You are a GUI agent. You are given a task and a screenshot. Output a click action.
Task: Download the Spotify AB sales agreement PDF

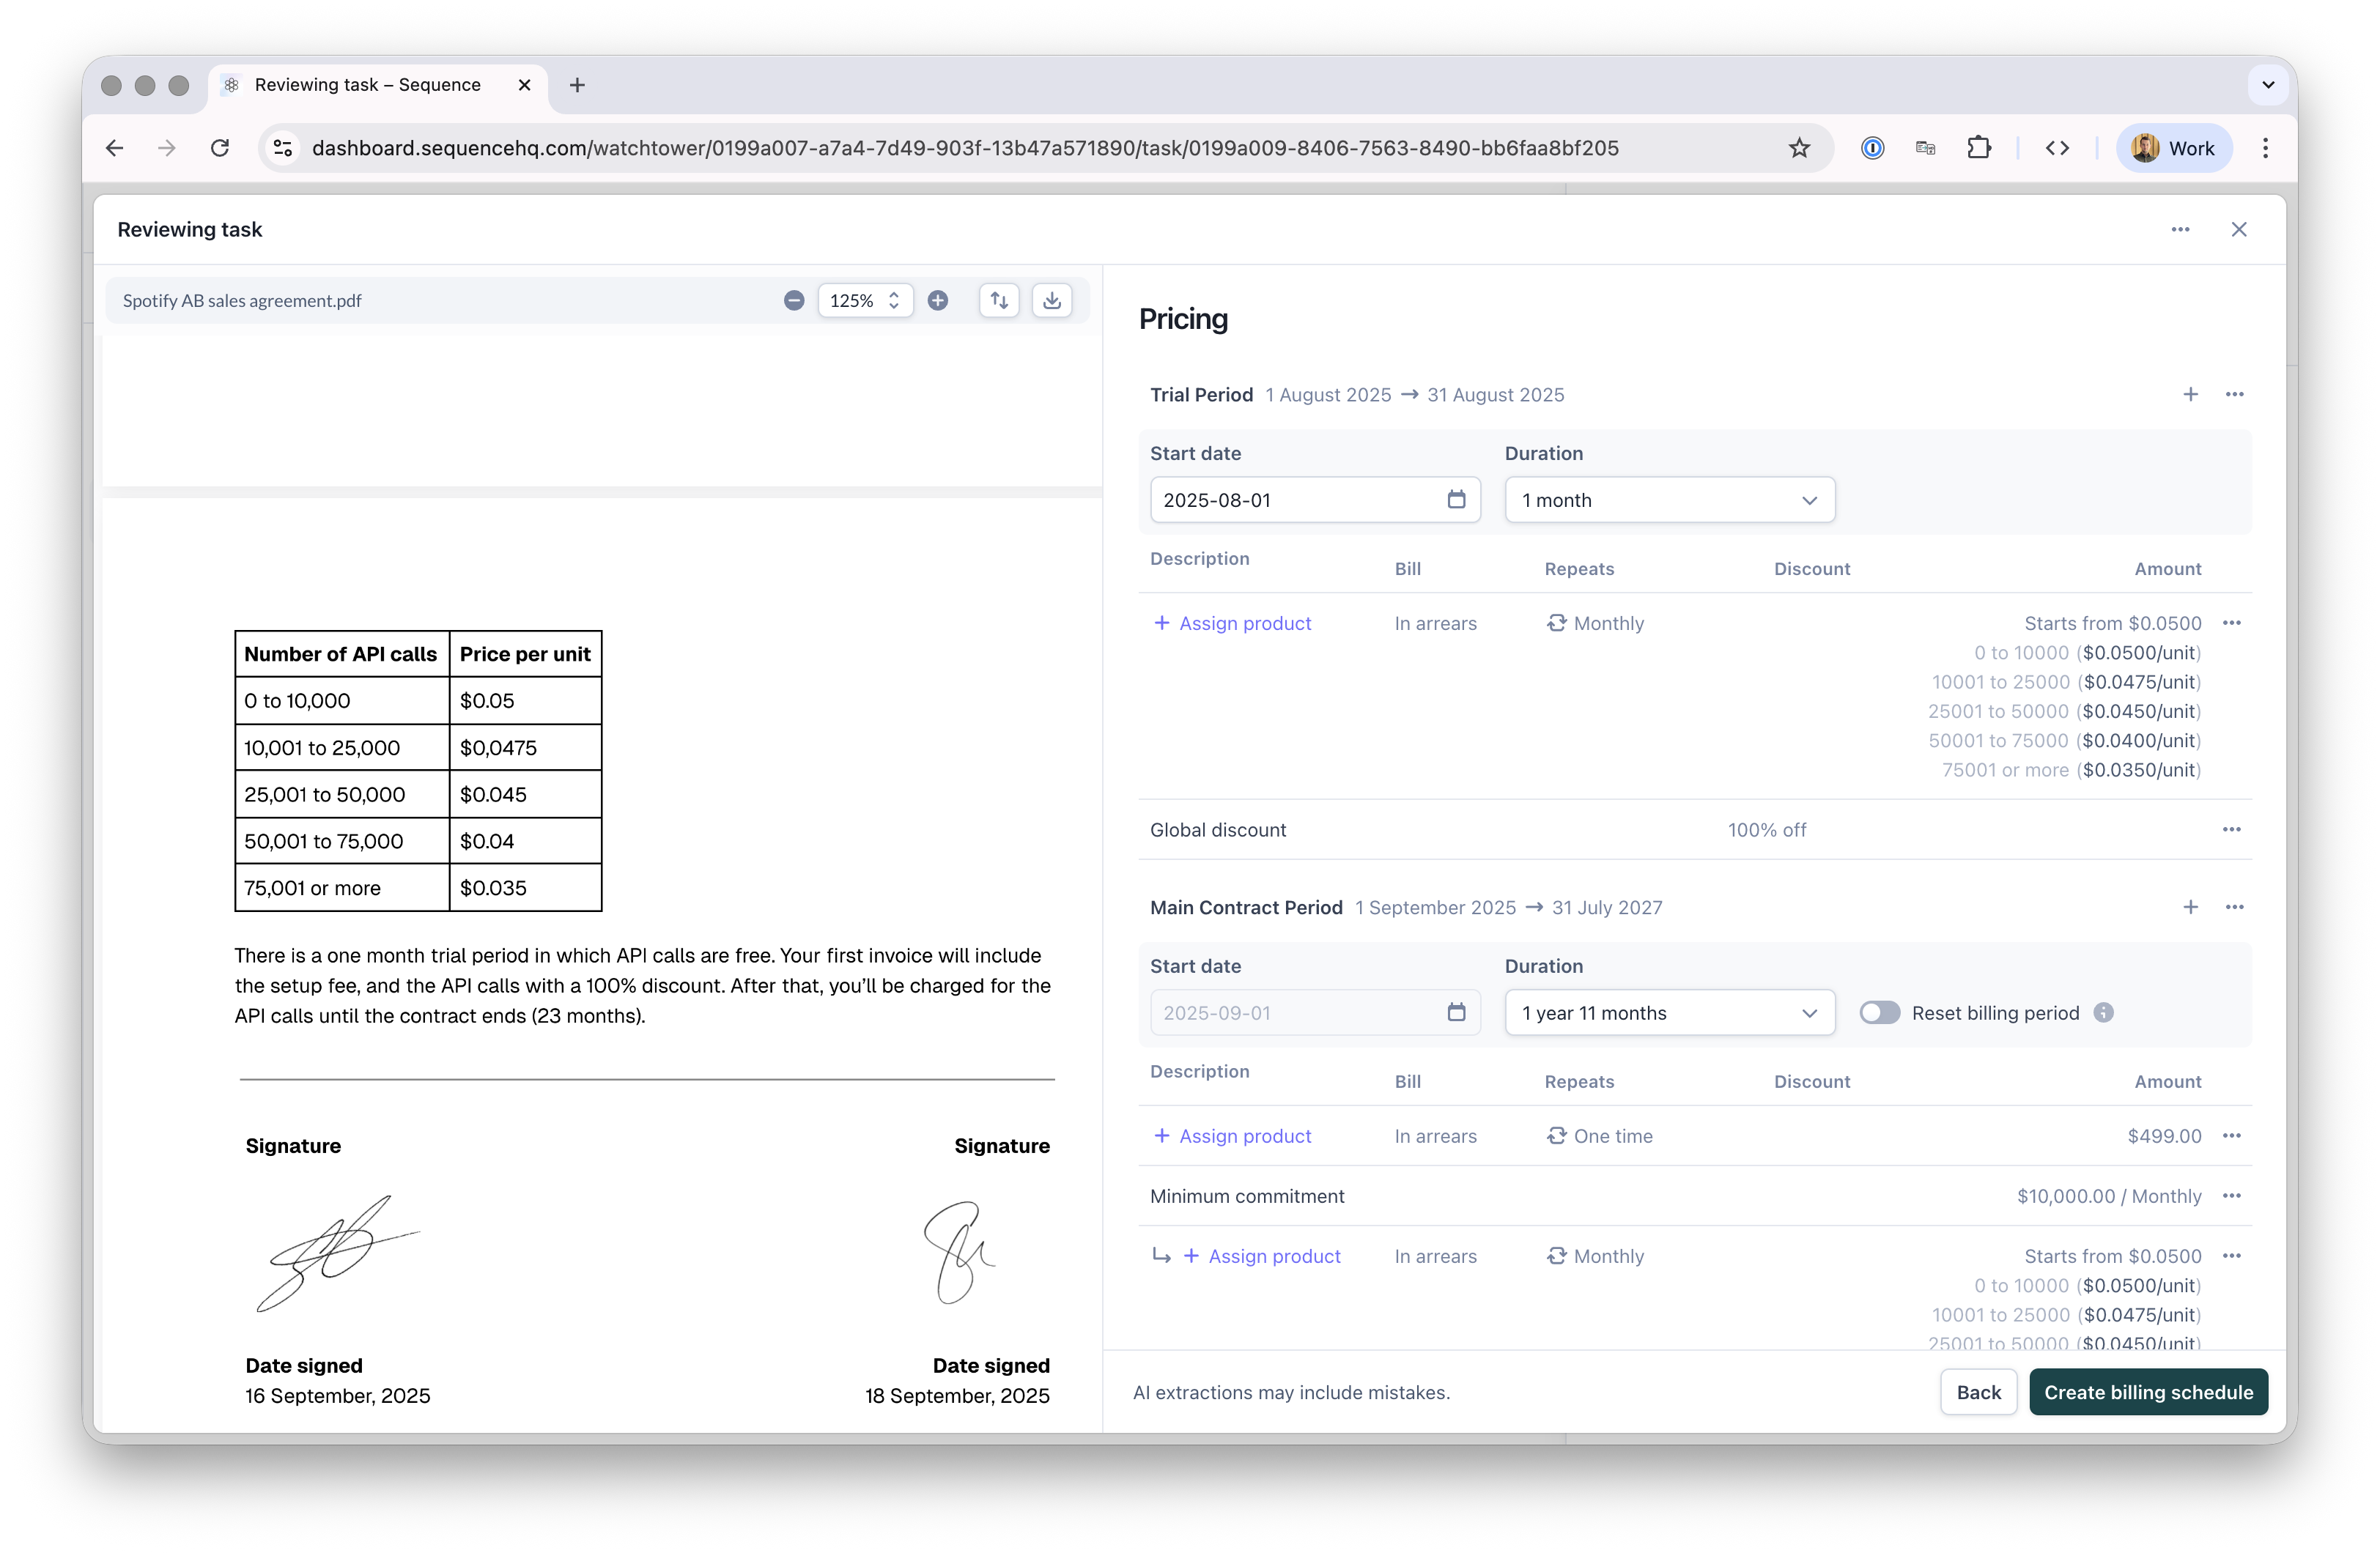(1051, 300)
